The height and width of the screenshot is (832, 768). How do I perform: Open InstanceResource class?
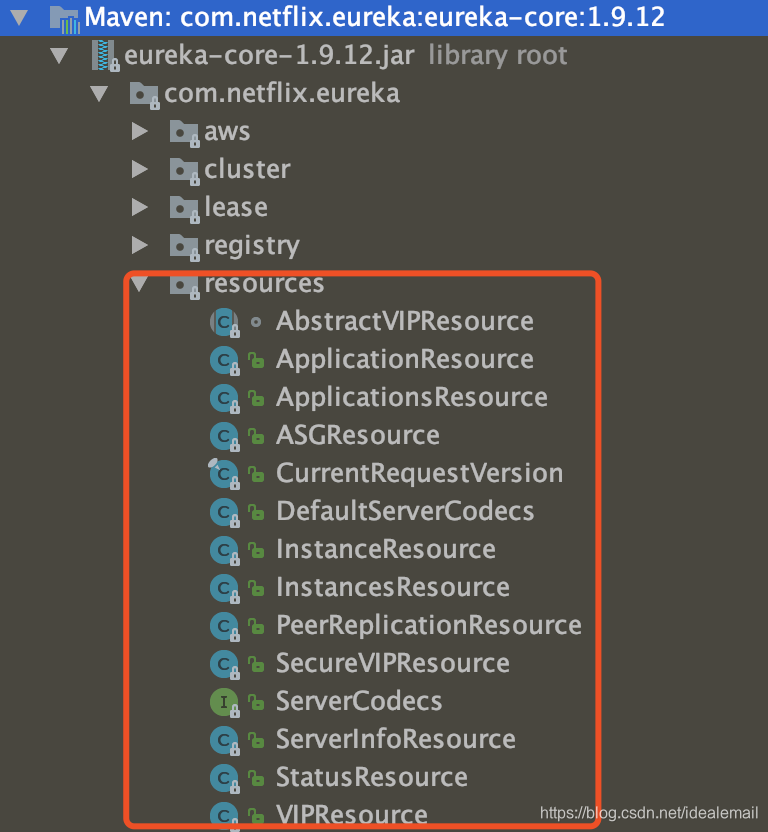coord(386,550)
